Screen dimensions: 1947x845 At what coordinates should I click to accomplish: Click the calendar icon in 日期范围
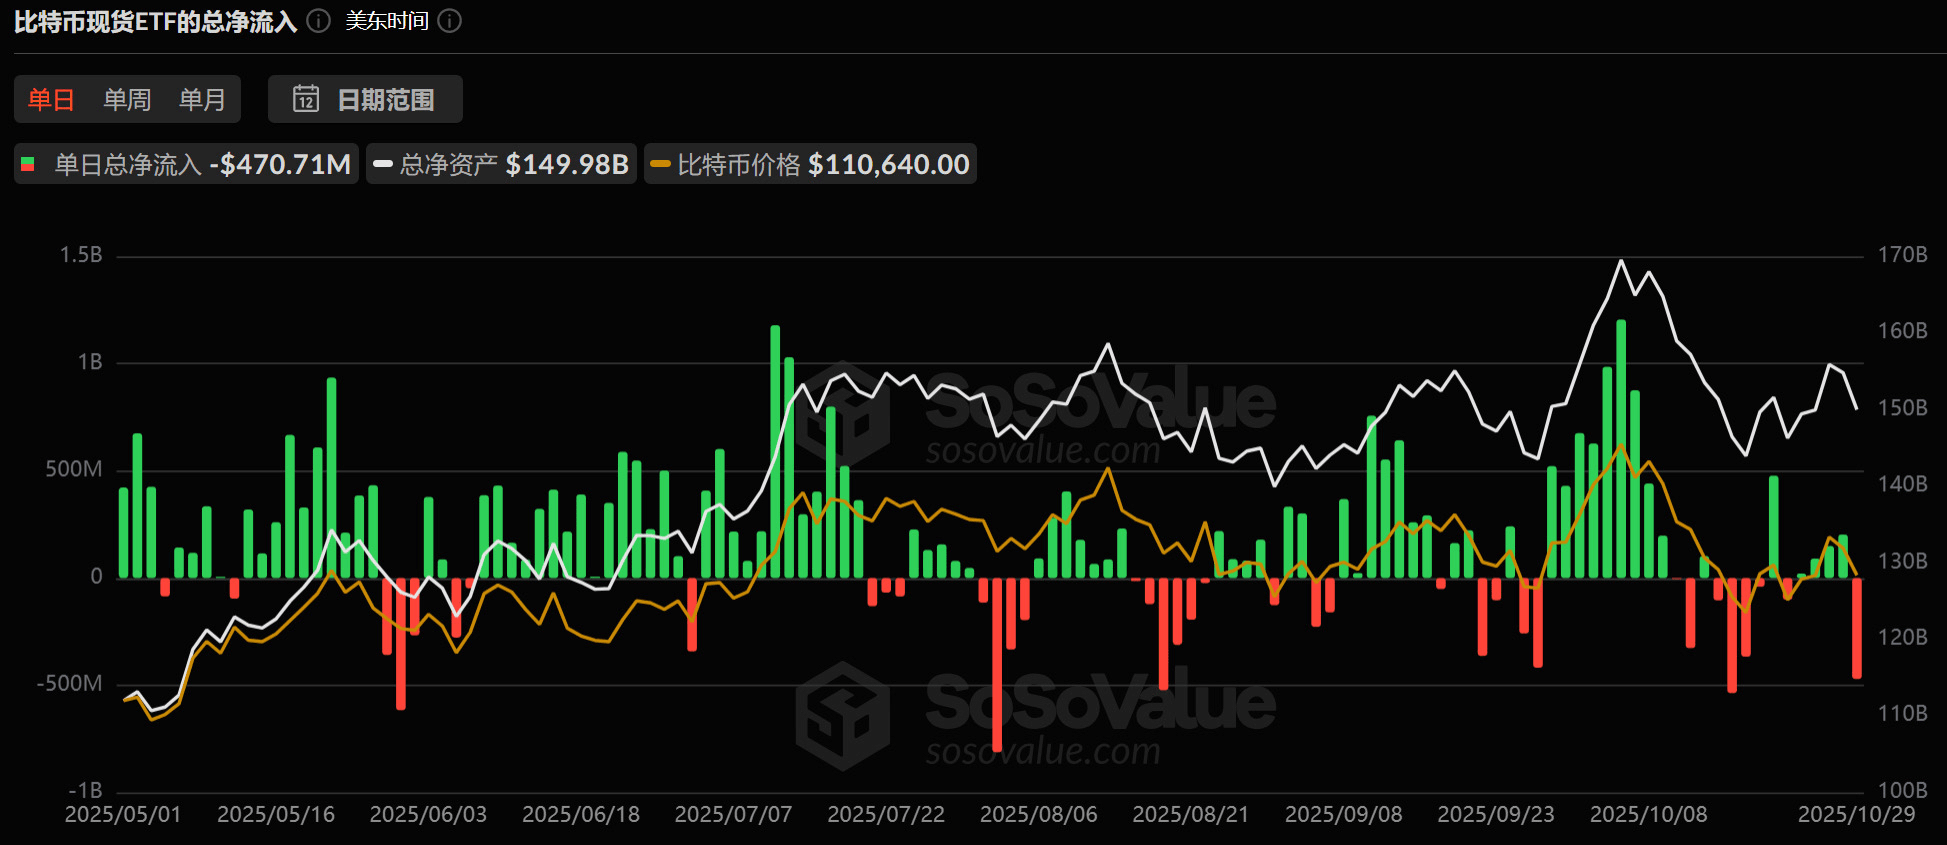[305, 99]
